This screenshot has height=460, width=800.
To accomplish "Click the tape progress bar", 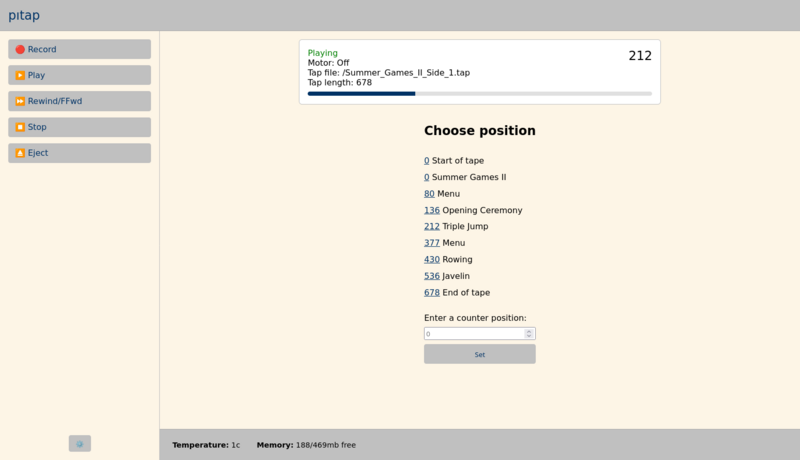I will pyautogui.click(x=480, y=94).
